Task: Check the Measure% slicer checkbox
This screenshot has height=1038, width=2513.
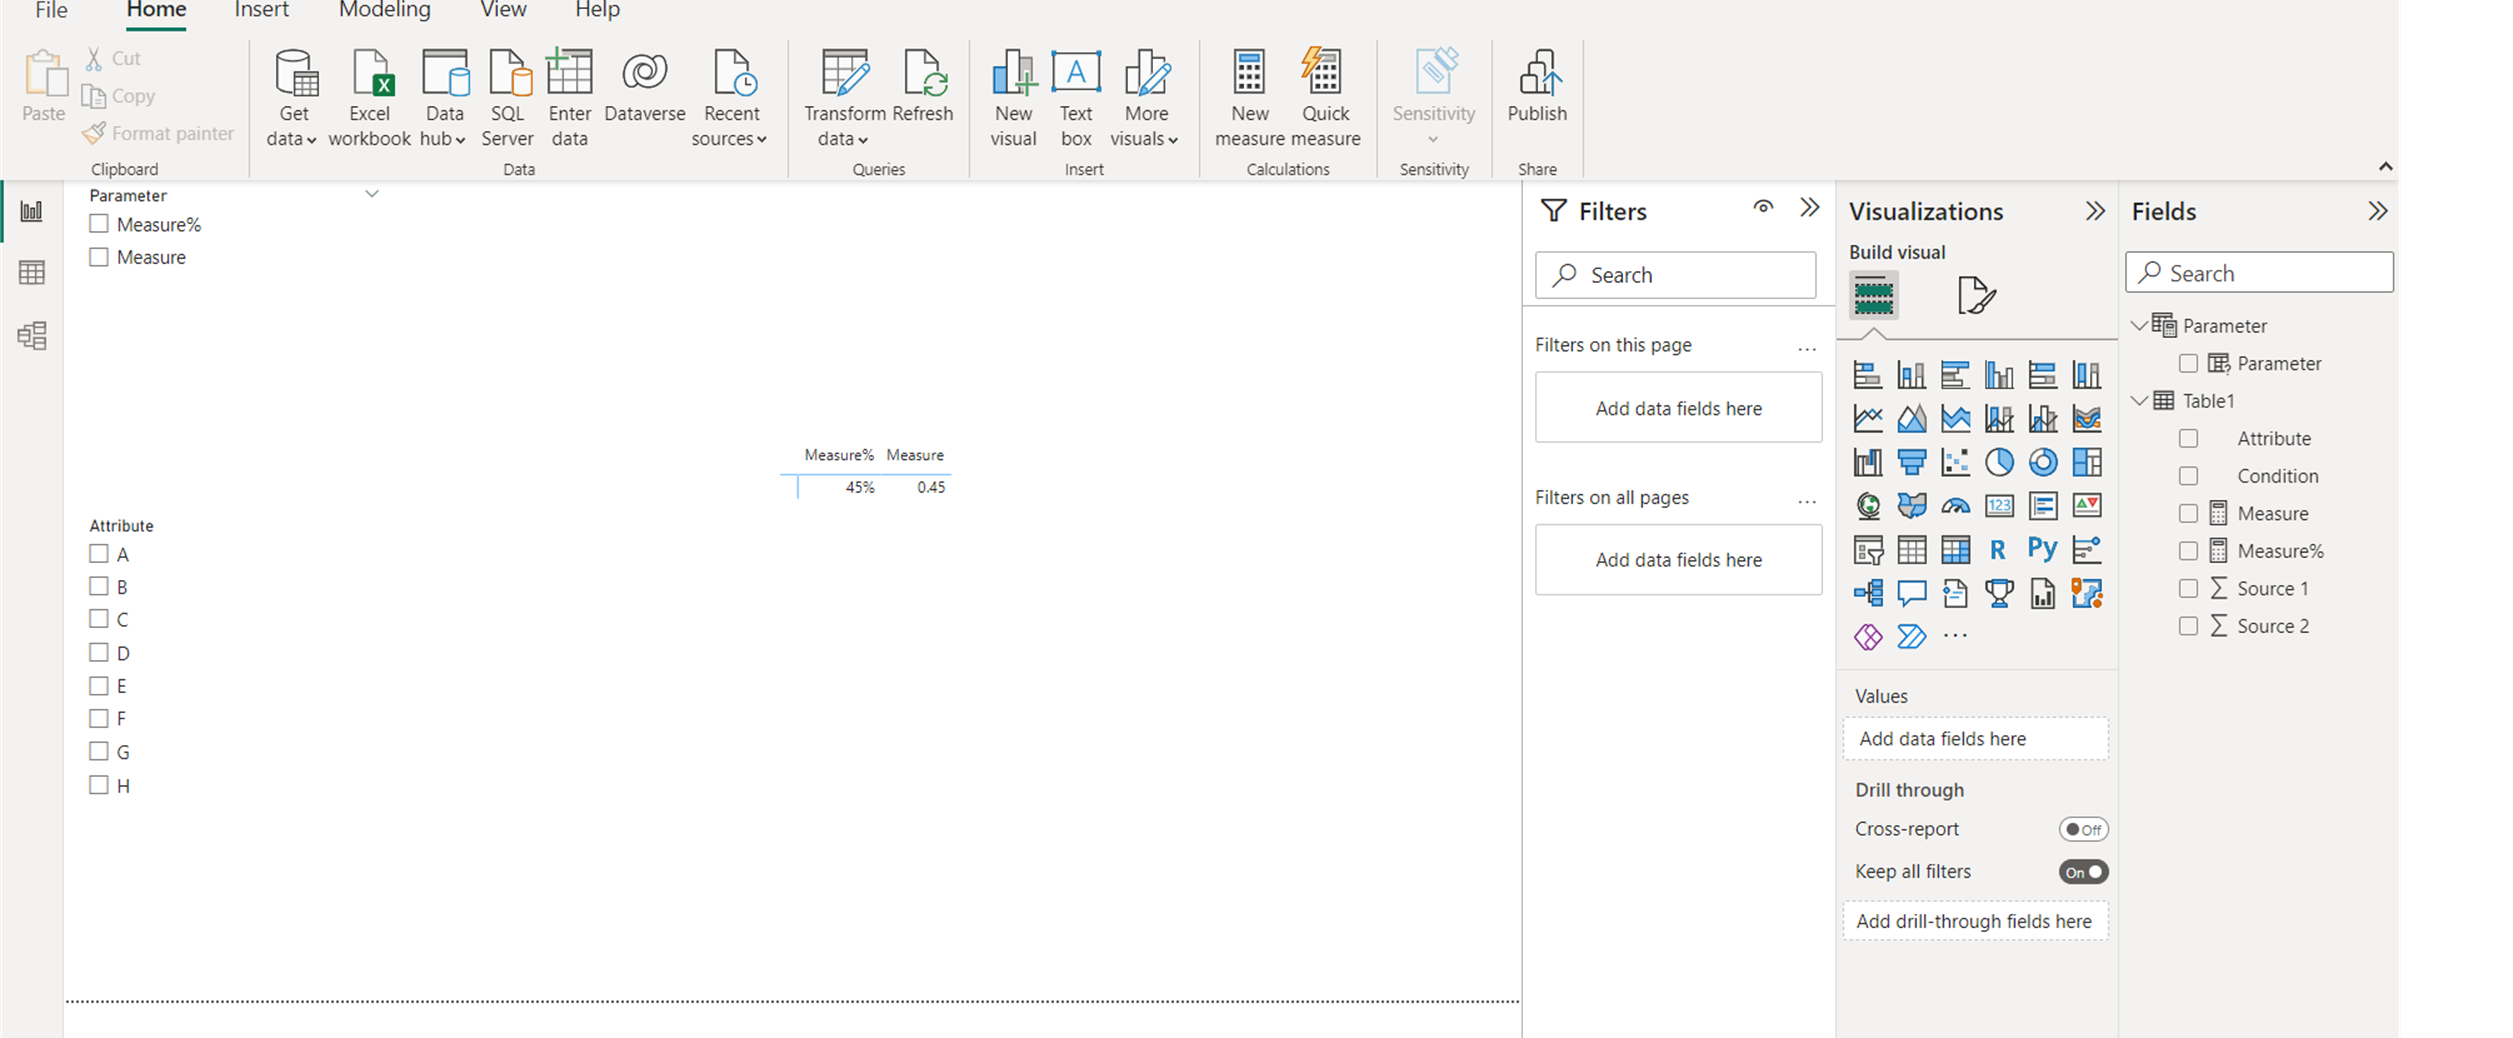Action: pyautogui.click(x=99, y=224)
